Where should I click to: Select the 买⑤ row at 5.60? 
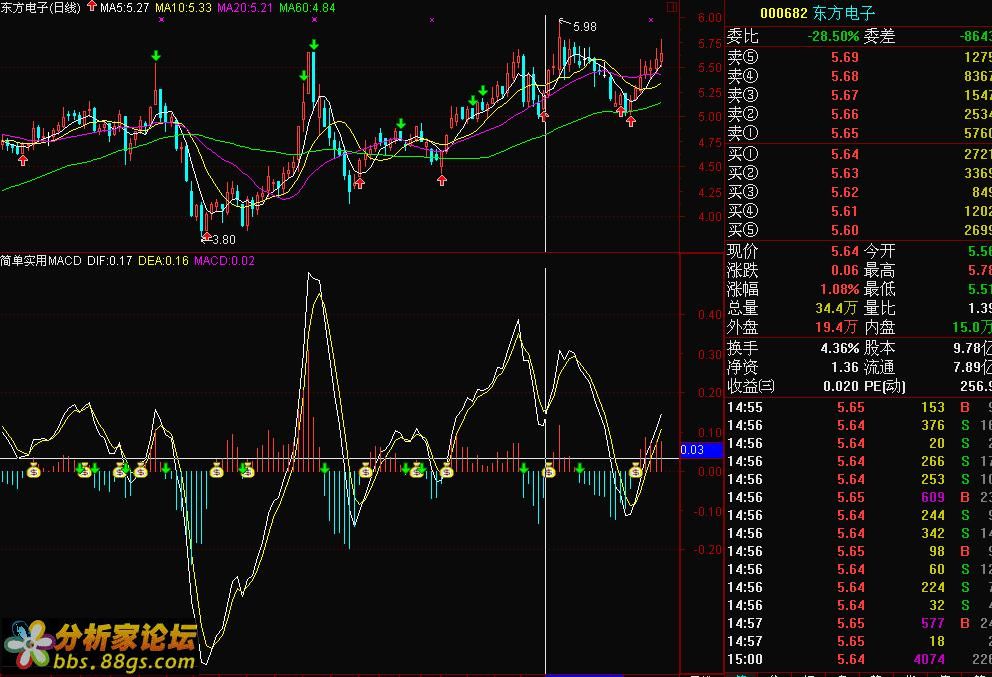(859, 230)
